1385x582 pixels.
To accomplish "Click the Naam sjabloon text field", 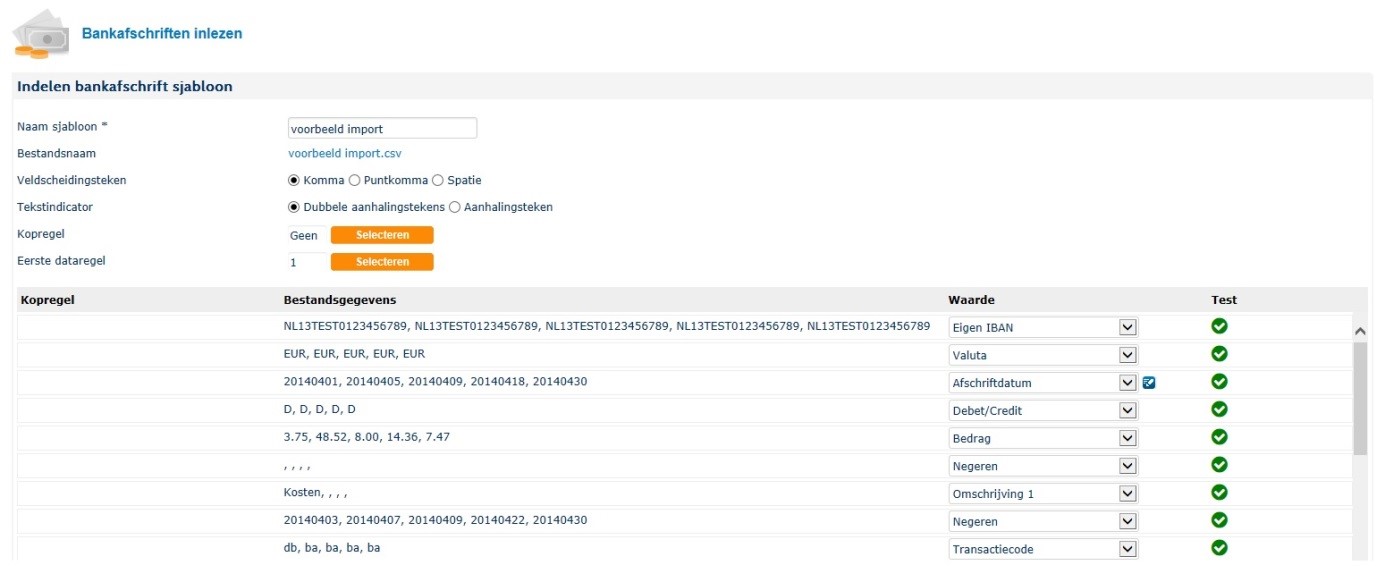I will click(381, 128).
